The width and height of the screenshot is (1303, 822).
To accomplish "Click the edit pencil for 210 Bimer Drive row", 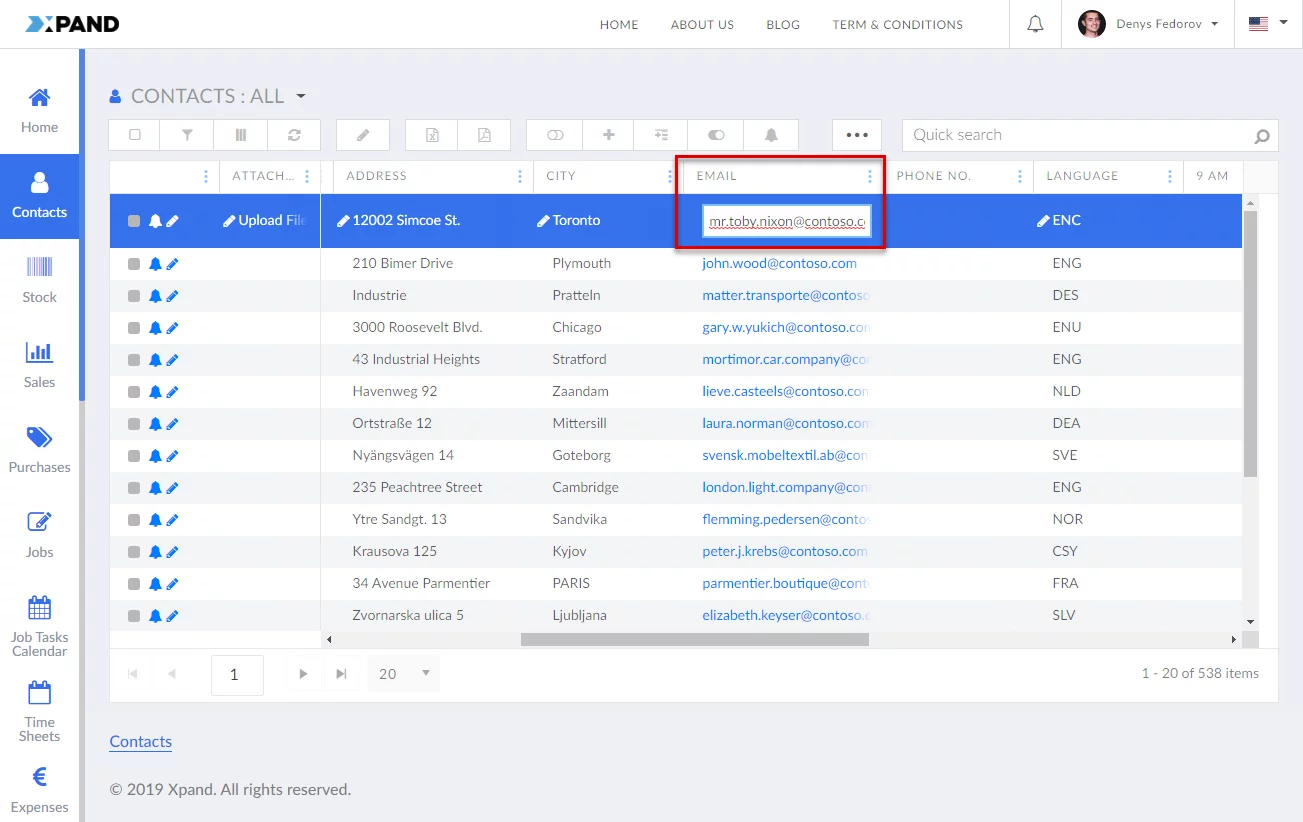I will tap(172, 264).
